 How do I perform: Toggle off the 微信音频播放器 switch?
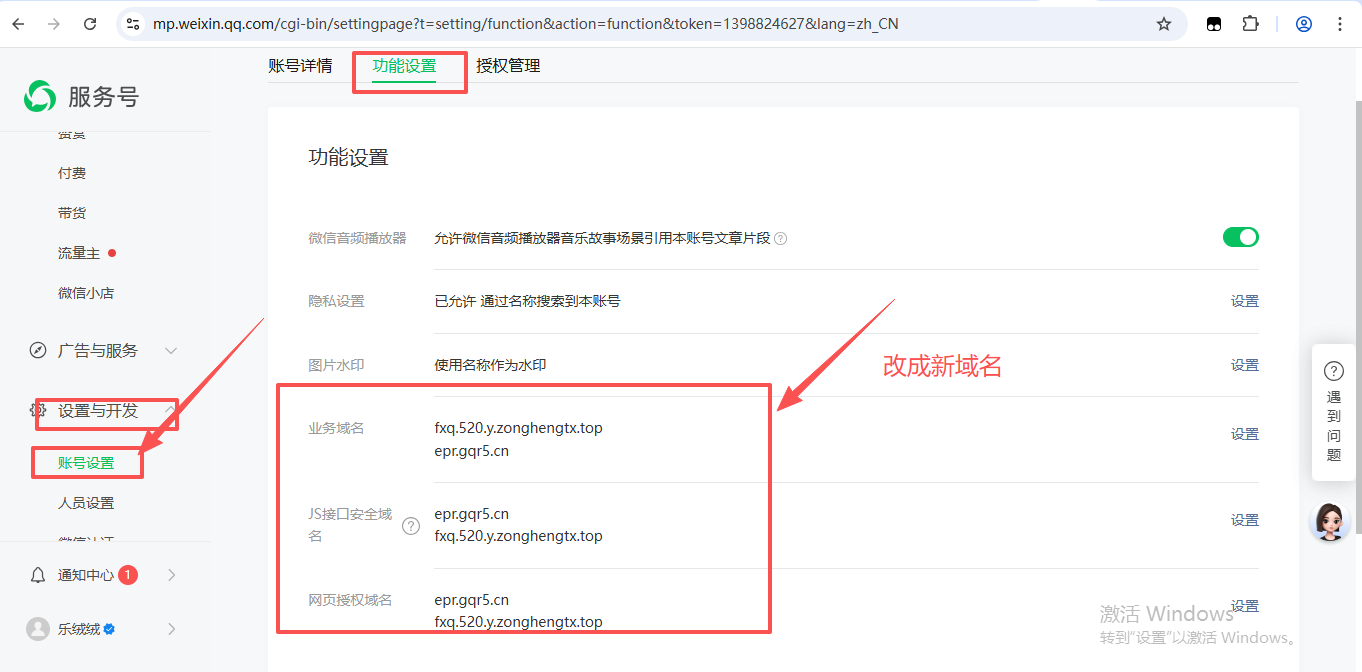click(x=1240, y=237)
